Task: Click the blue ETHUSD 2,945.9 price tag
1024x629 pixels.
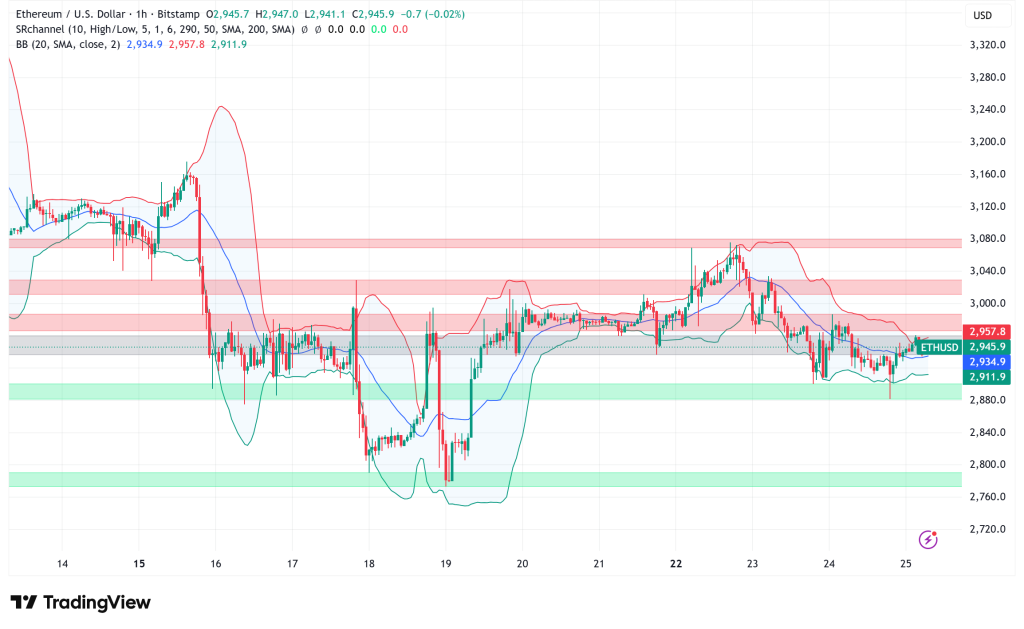Action: (x=985, y=345)
